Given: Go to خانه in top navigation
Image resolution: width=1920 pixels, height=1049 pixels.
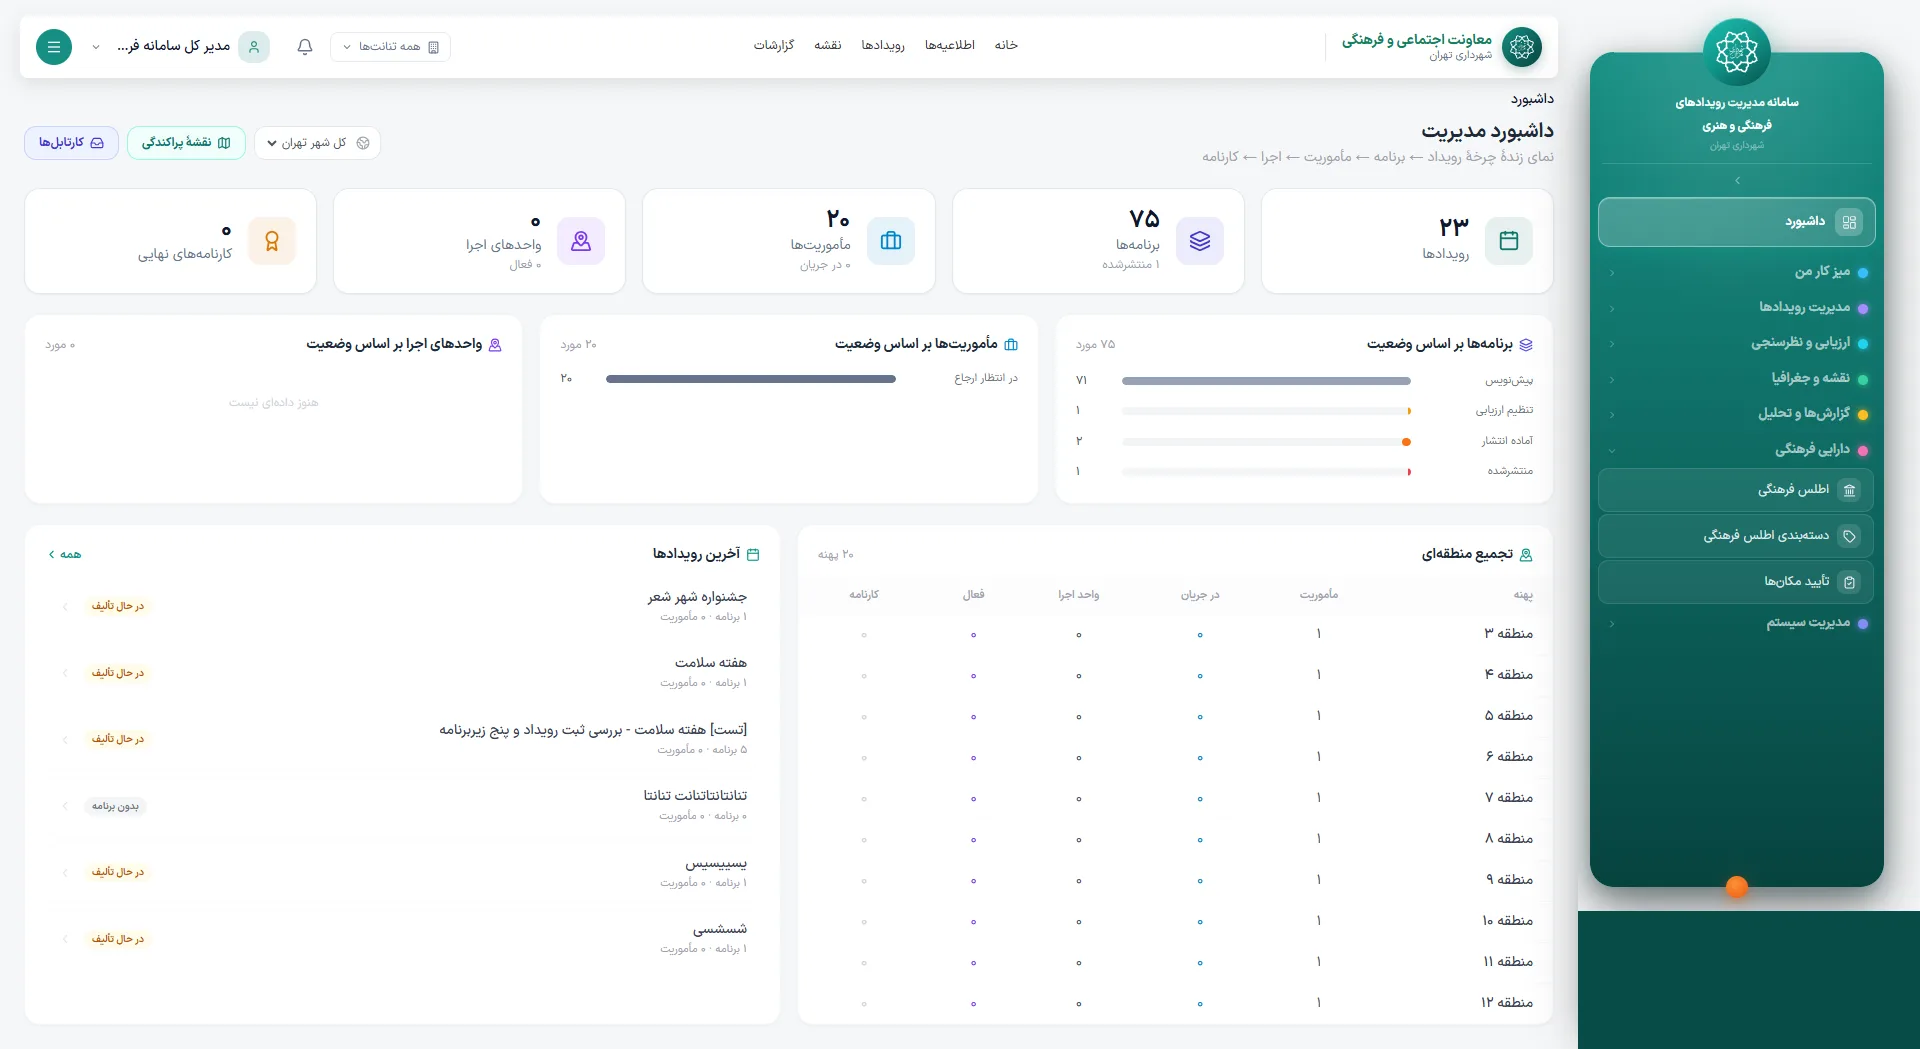Looking at the screenshot, I should (1006, 46).
